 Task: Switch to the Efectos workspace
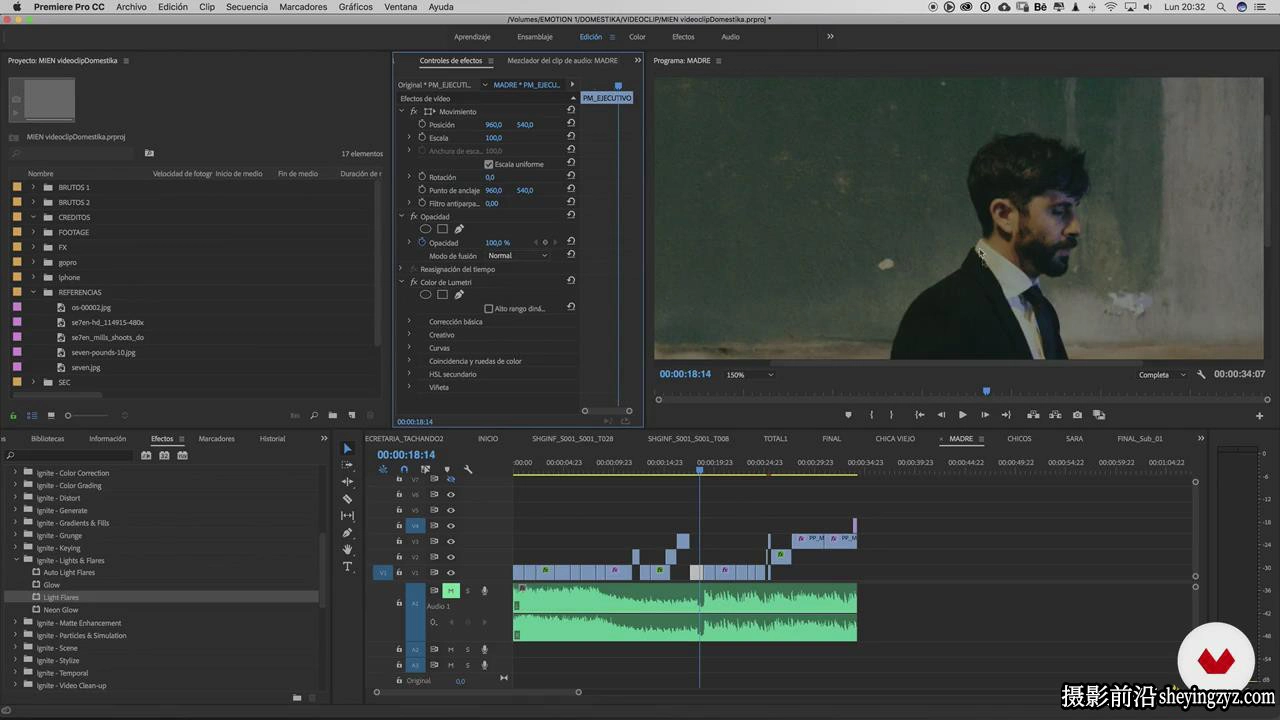point(683,37)
